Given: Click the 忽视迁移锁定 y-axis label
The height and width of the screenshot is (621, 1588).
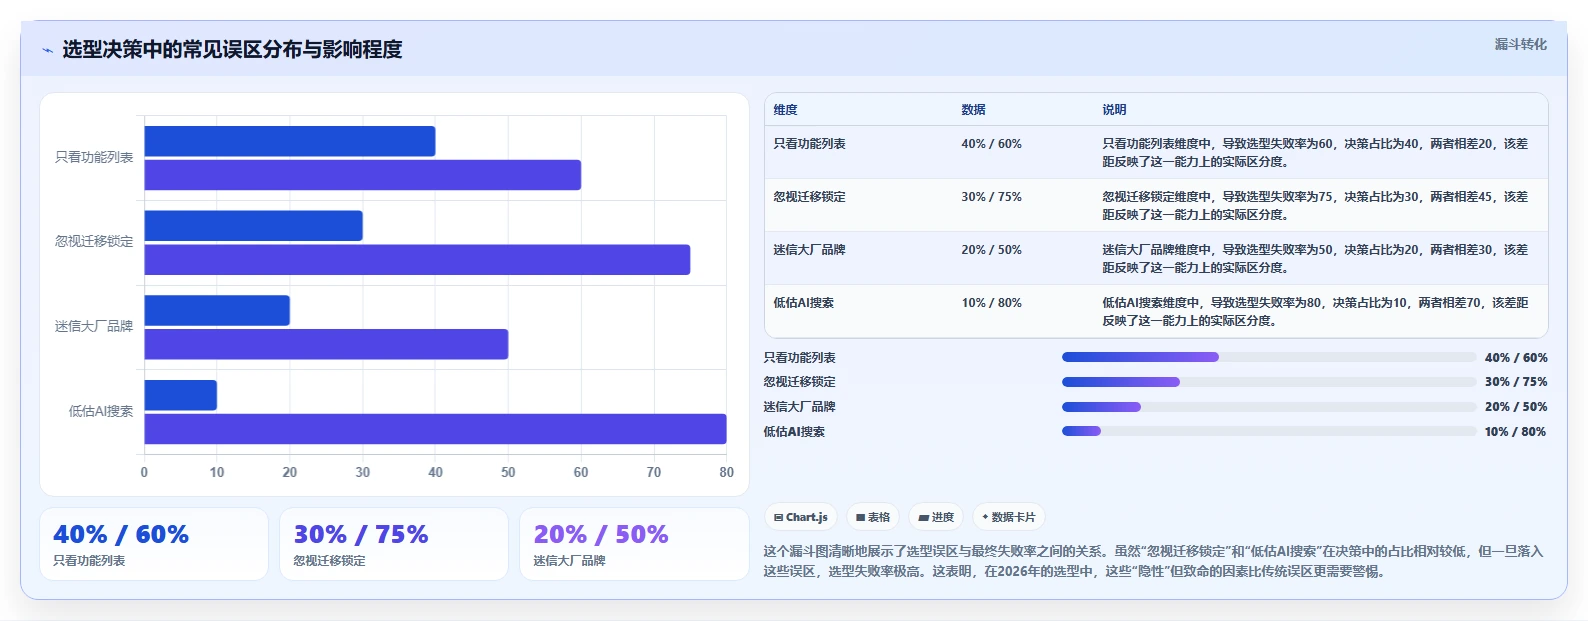Looking at the screenshot, I should coord(94,242).
